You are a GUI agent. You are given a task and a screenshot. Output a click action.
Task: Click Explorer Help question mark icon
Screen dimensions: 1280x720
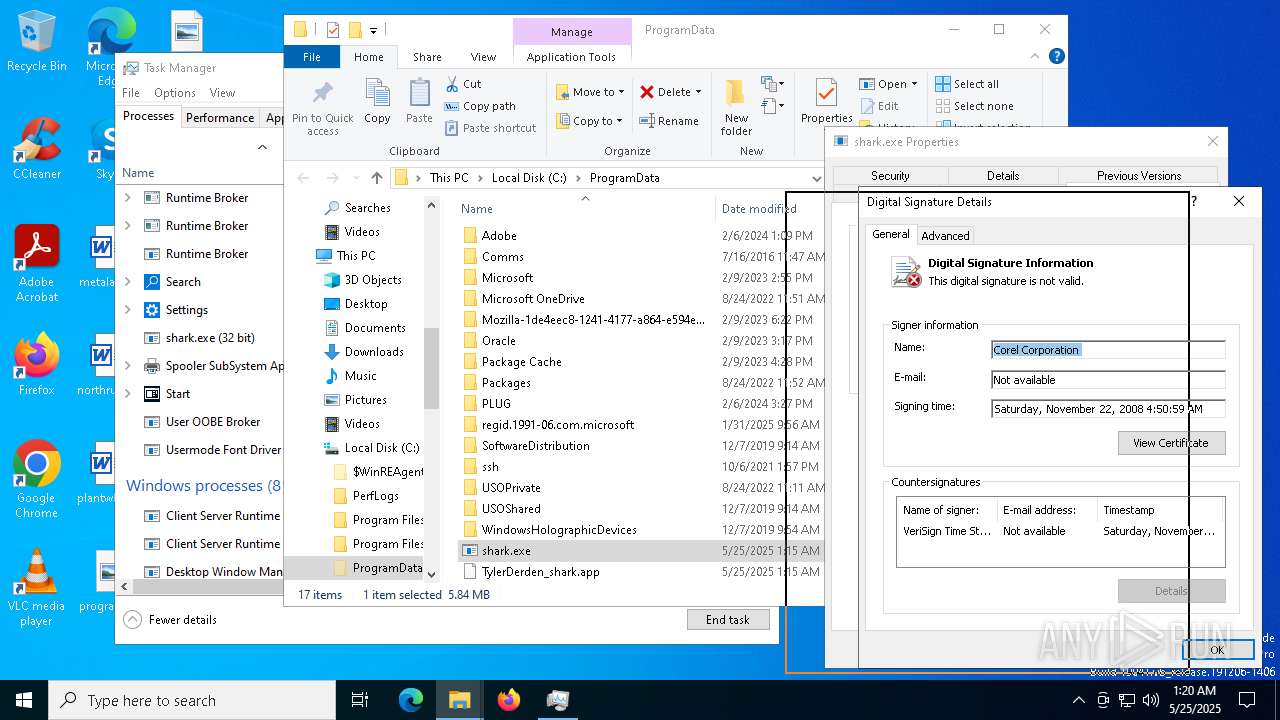coord(1057,57)
